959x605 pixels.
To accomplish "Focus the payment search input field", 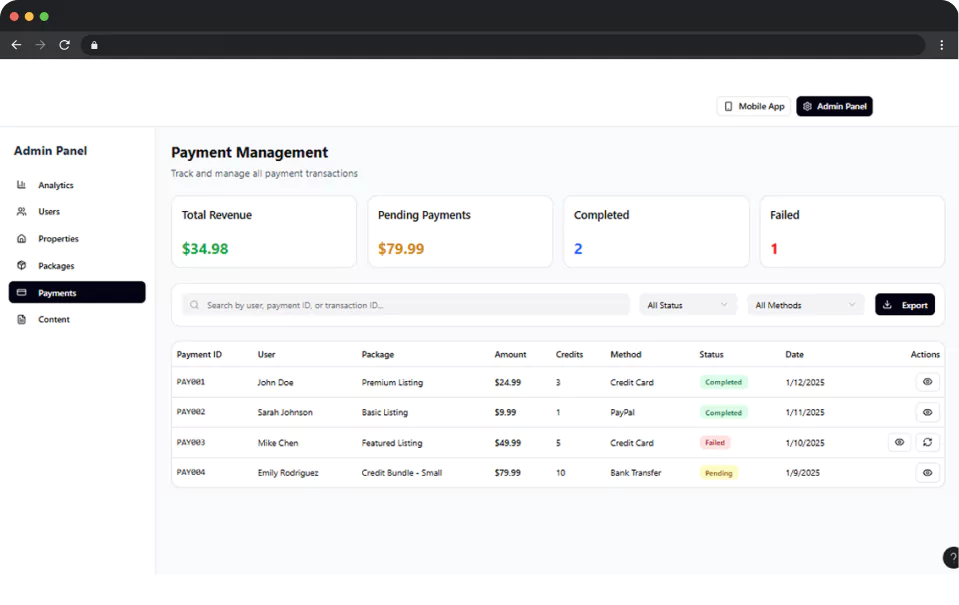I will [x=410, y=305].
